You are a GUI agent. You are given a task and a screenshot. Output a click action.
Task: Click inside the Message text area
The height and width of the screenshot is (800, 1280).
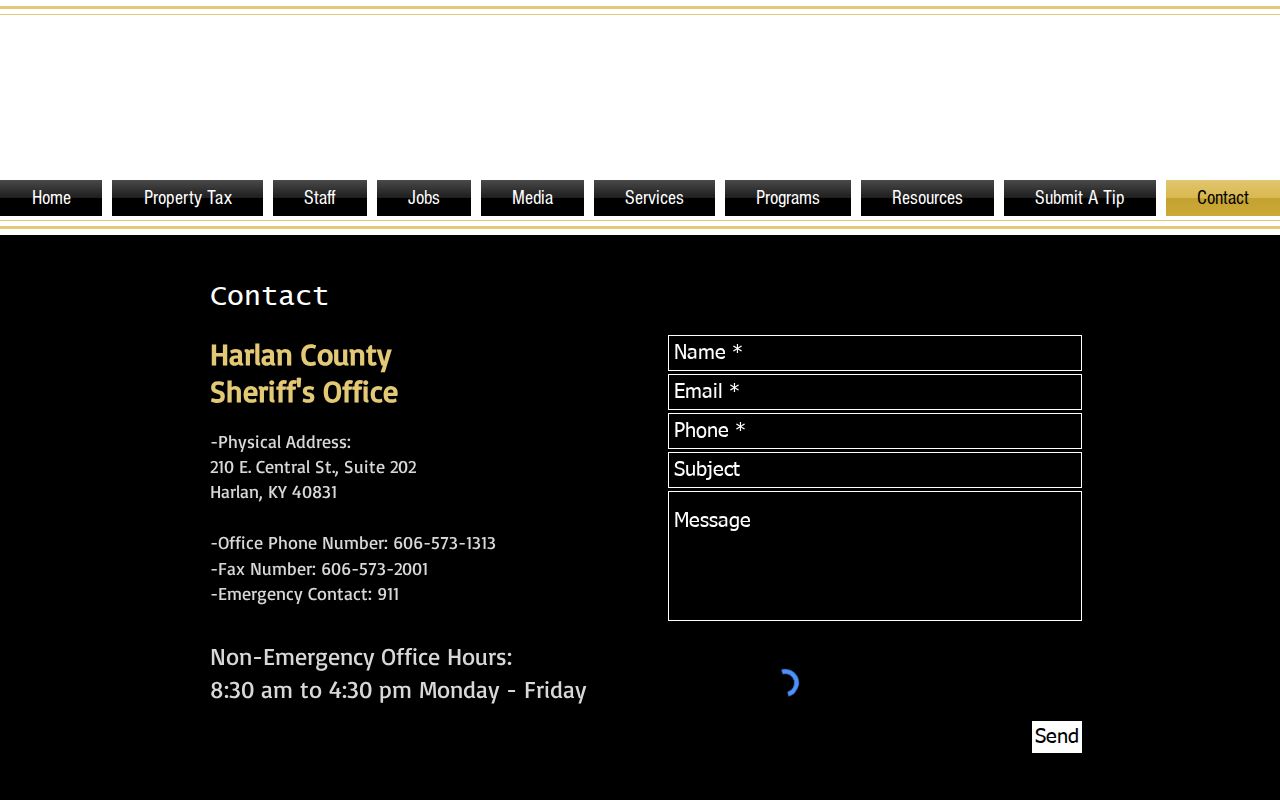click(x=875, y=556)
